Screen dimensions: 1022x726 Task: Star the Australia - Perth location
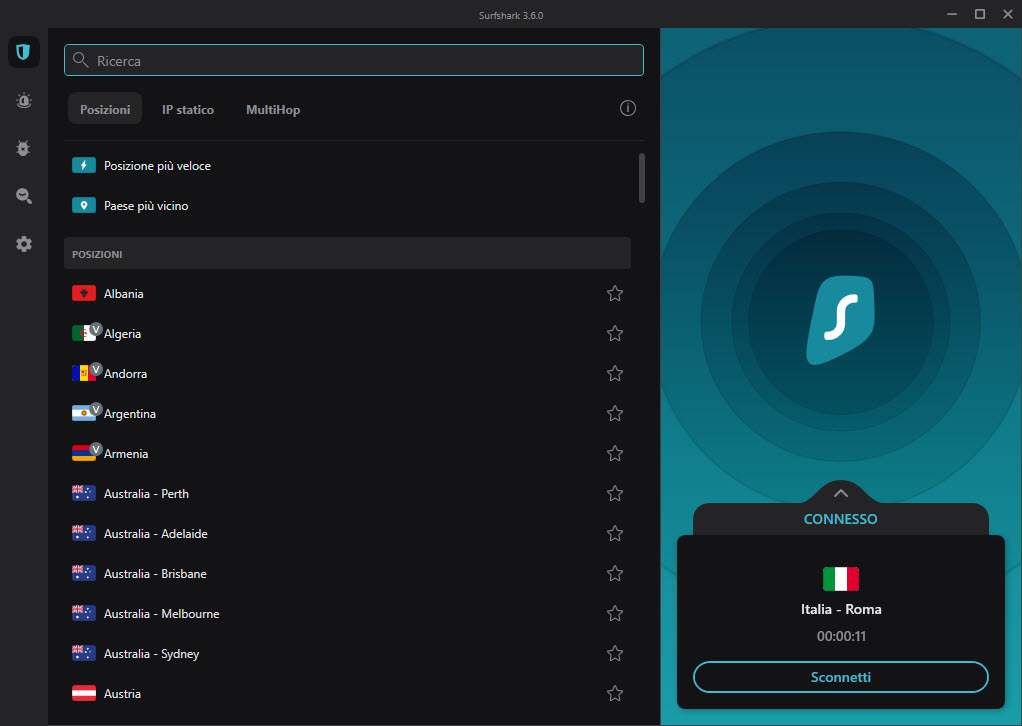pyautogui.click(x=615, y=493)
